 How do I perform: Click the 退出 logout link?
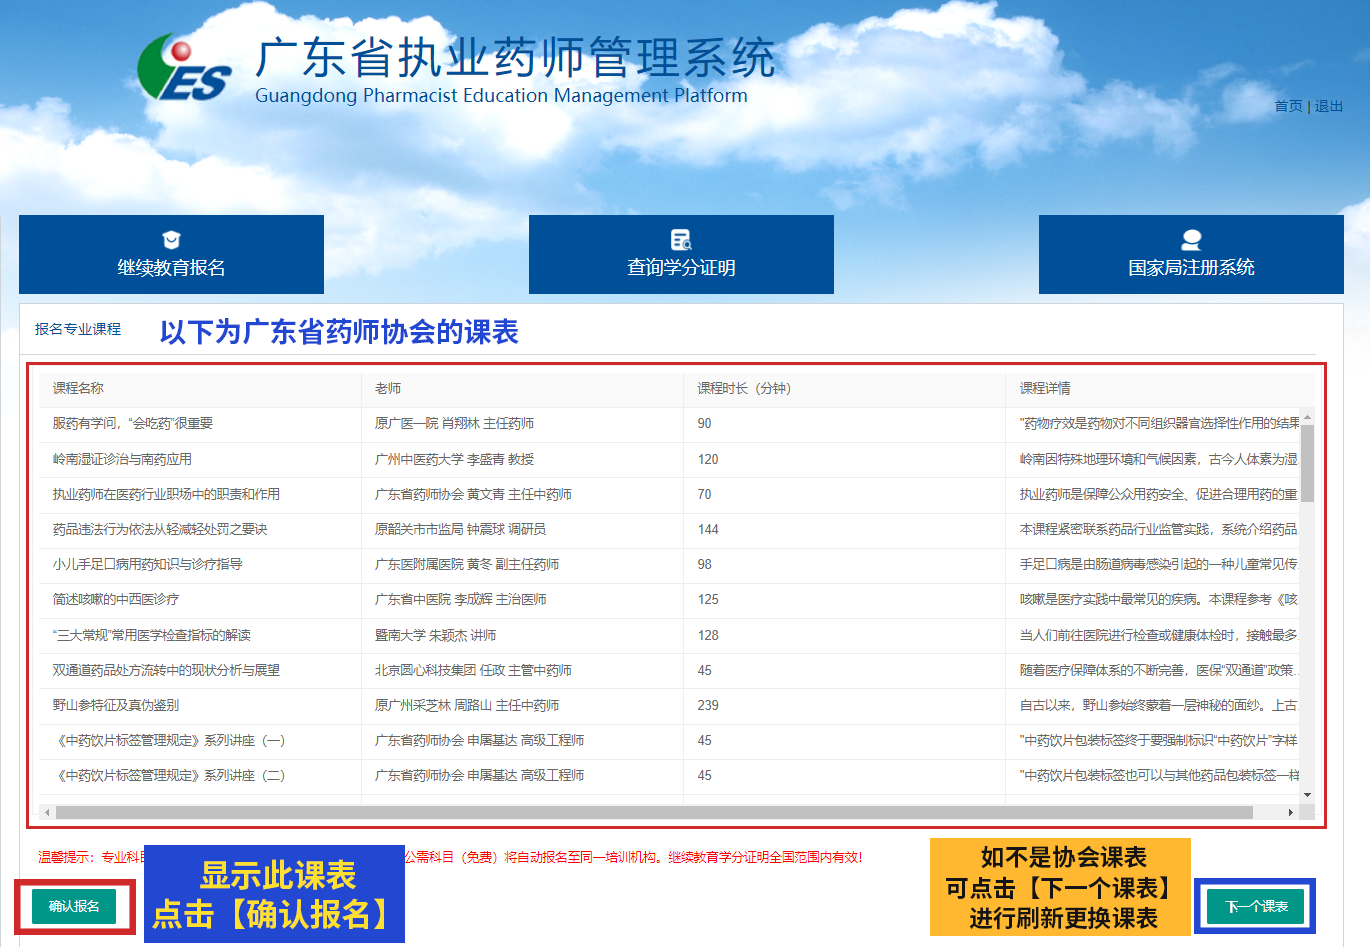pos(1328,106)
